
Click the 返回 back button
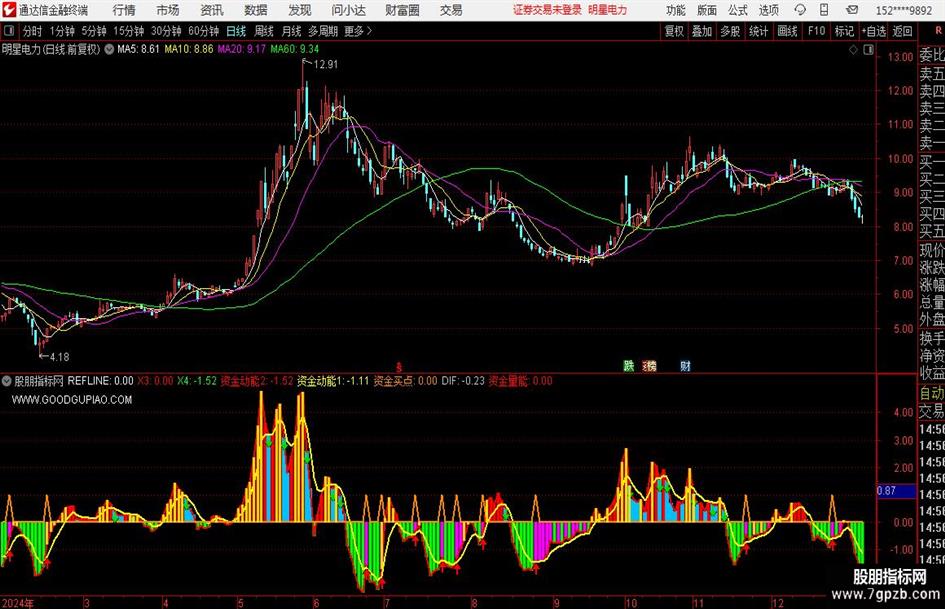point(902,31)
